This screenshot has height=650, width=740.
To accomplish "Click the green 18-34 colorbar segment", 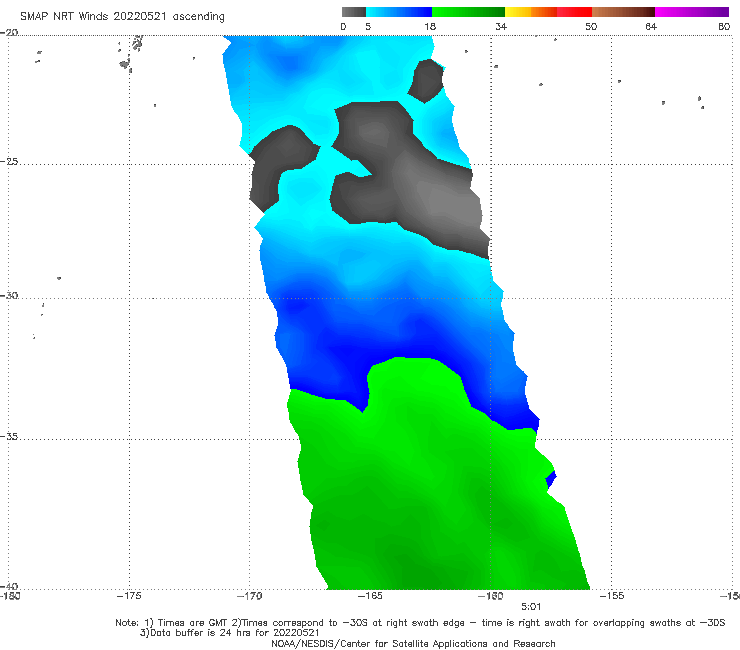I will coord(468,12).
